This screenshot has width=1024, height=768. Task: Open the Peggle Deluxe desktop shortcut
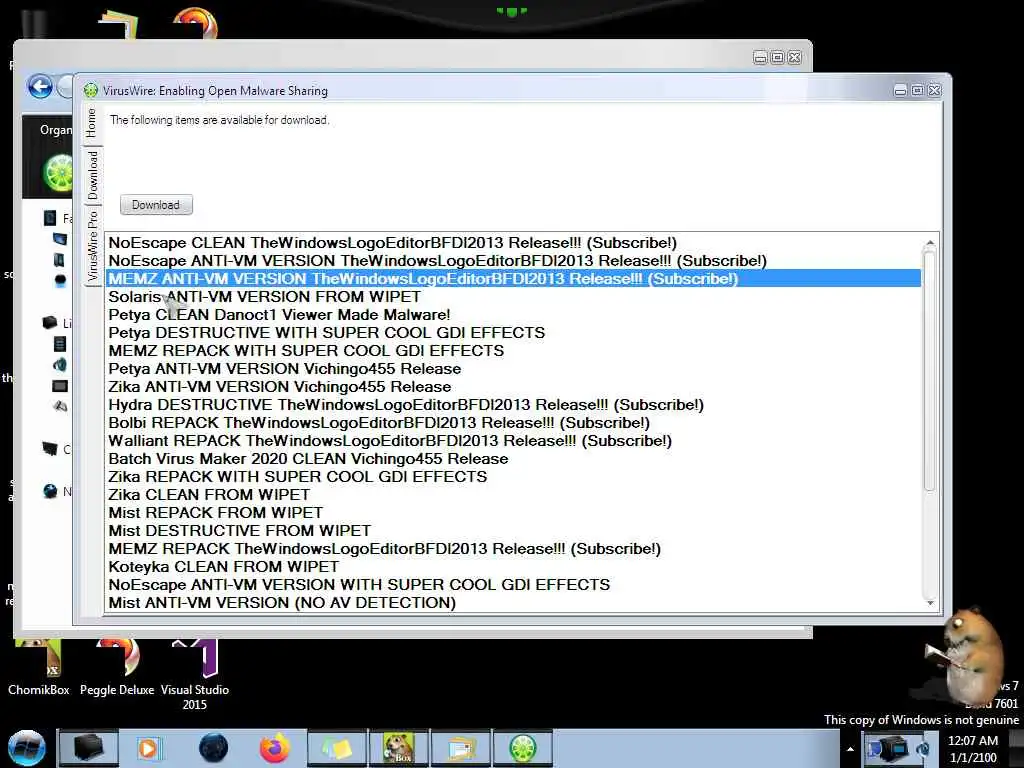(x=117, y=667)
